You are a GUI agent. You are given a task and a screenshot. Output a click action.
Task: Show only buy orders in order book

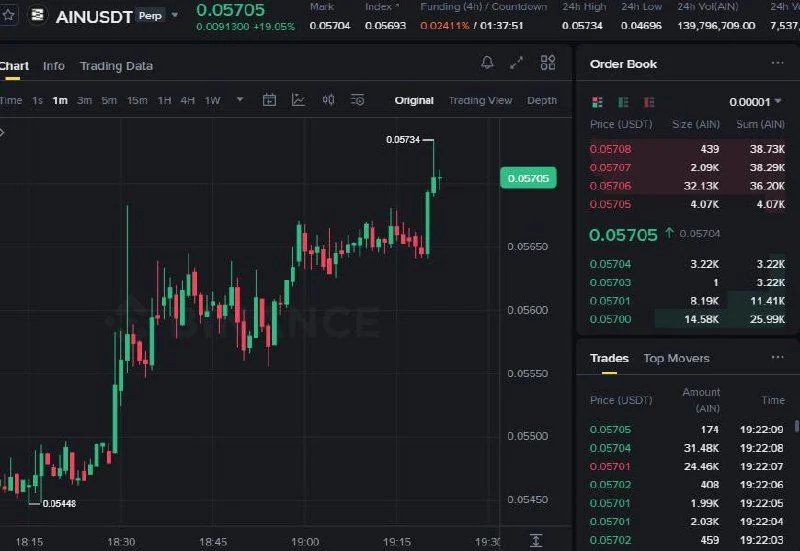(x=623, y=102)
